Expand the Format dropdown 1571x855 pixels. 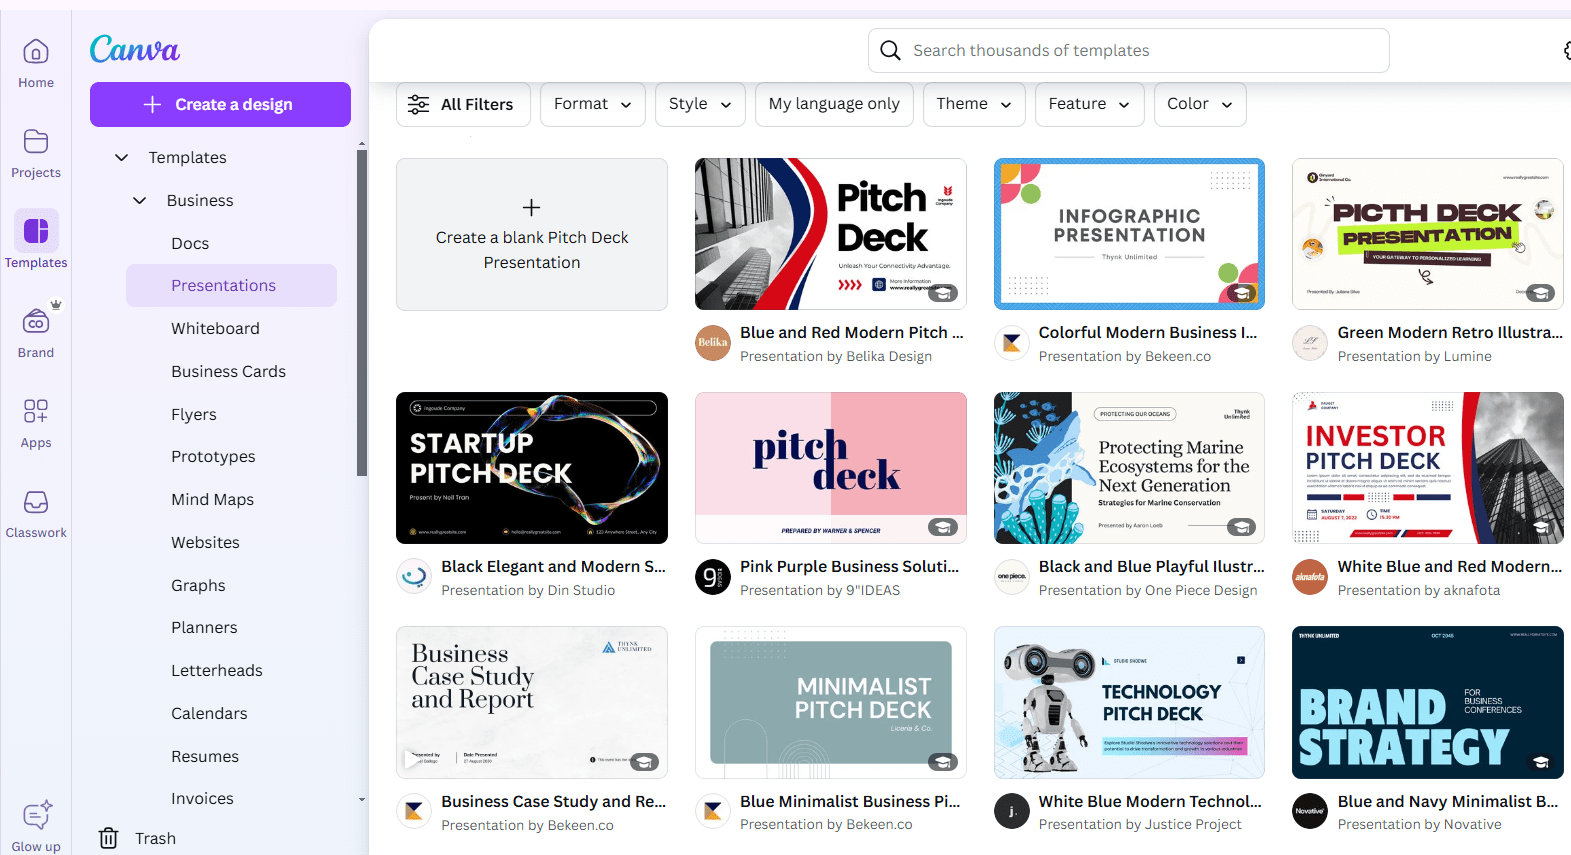click(x=592, y=104)
